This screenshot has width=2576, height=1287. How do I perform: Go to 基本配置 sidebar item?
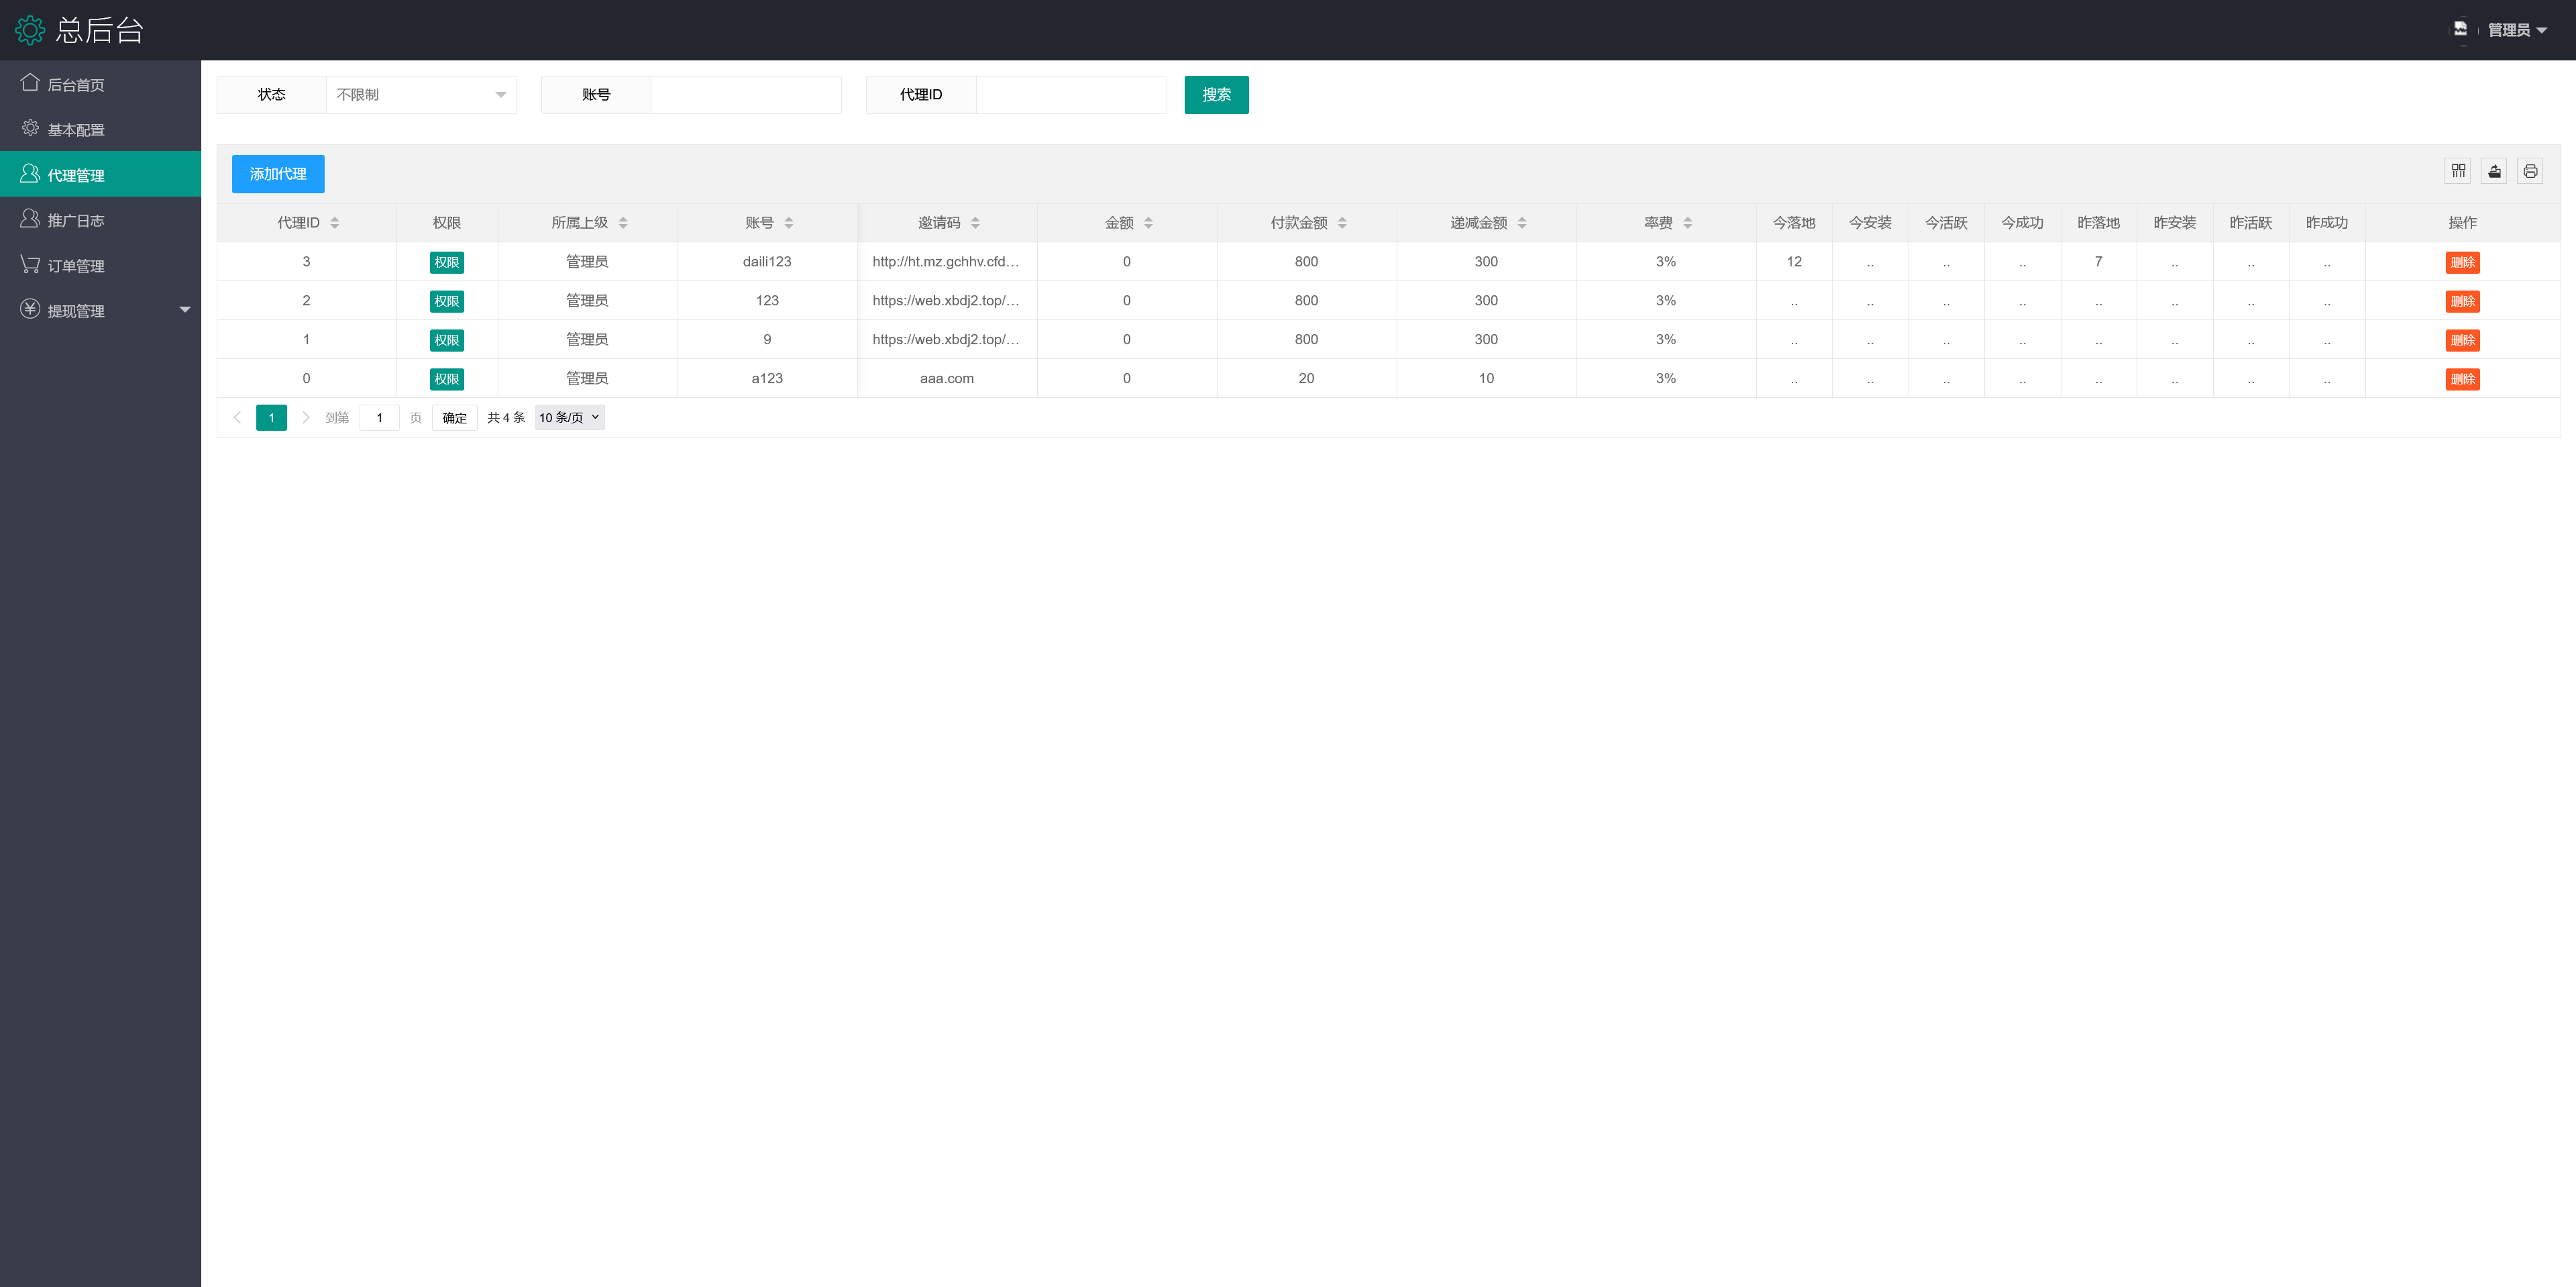click(x=76, y=130)
